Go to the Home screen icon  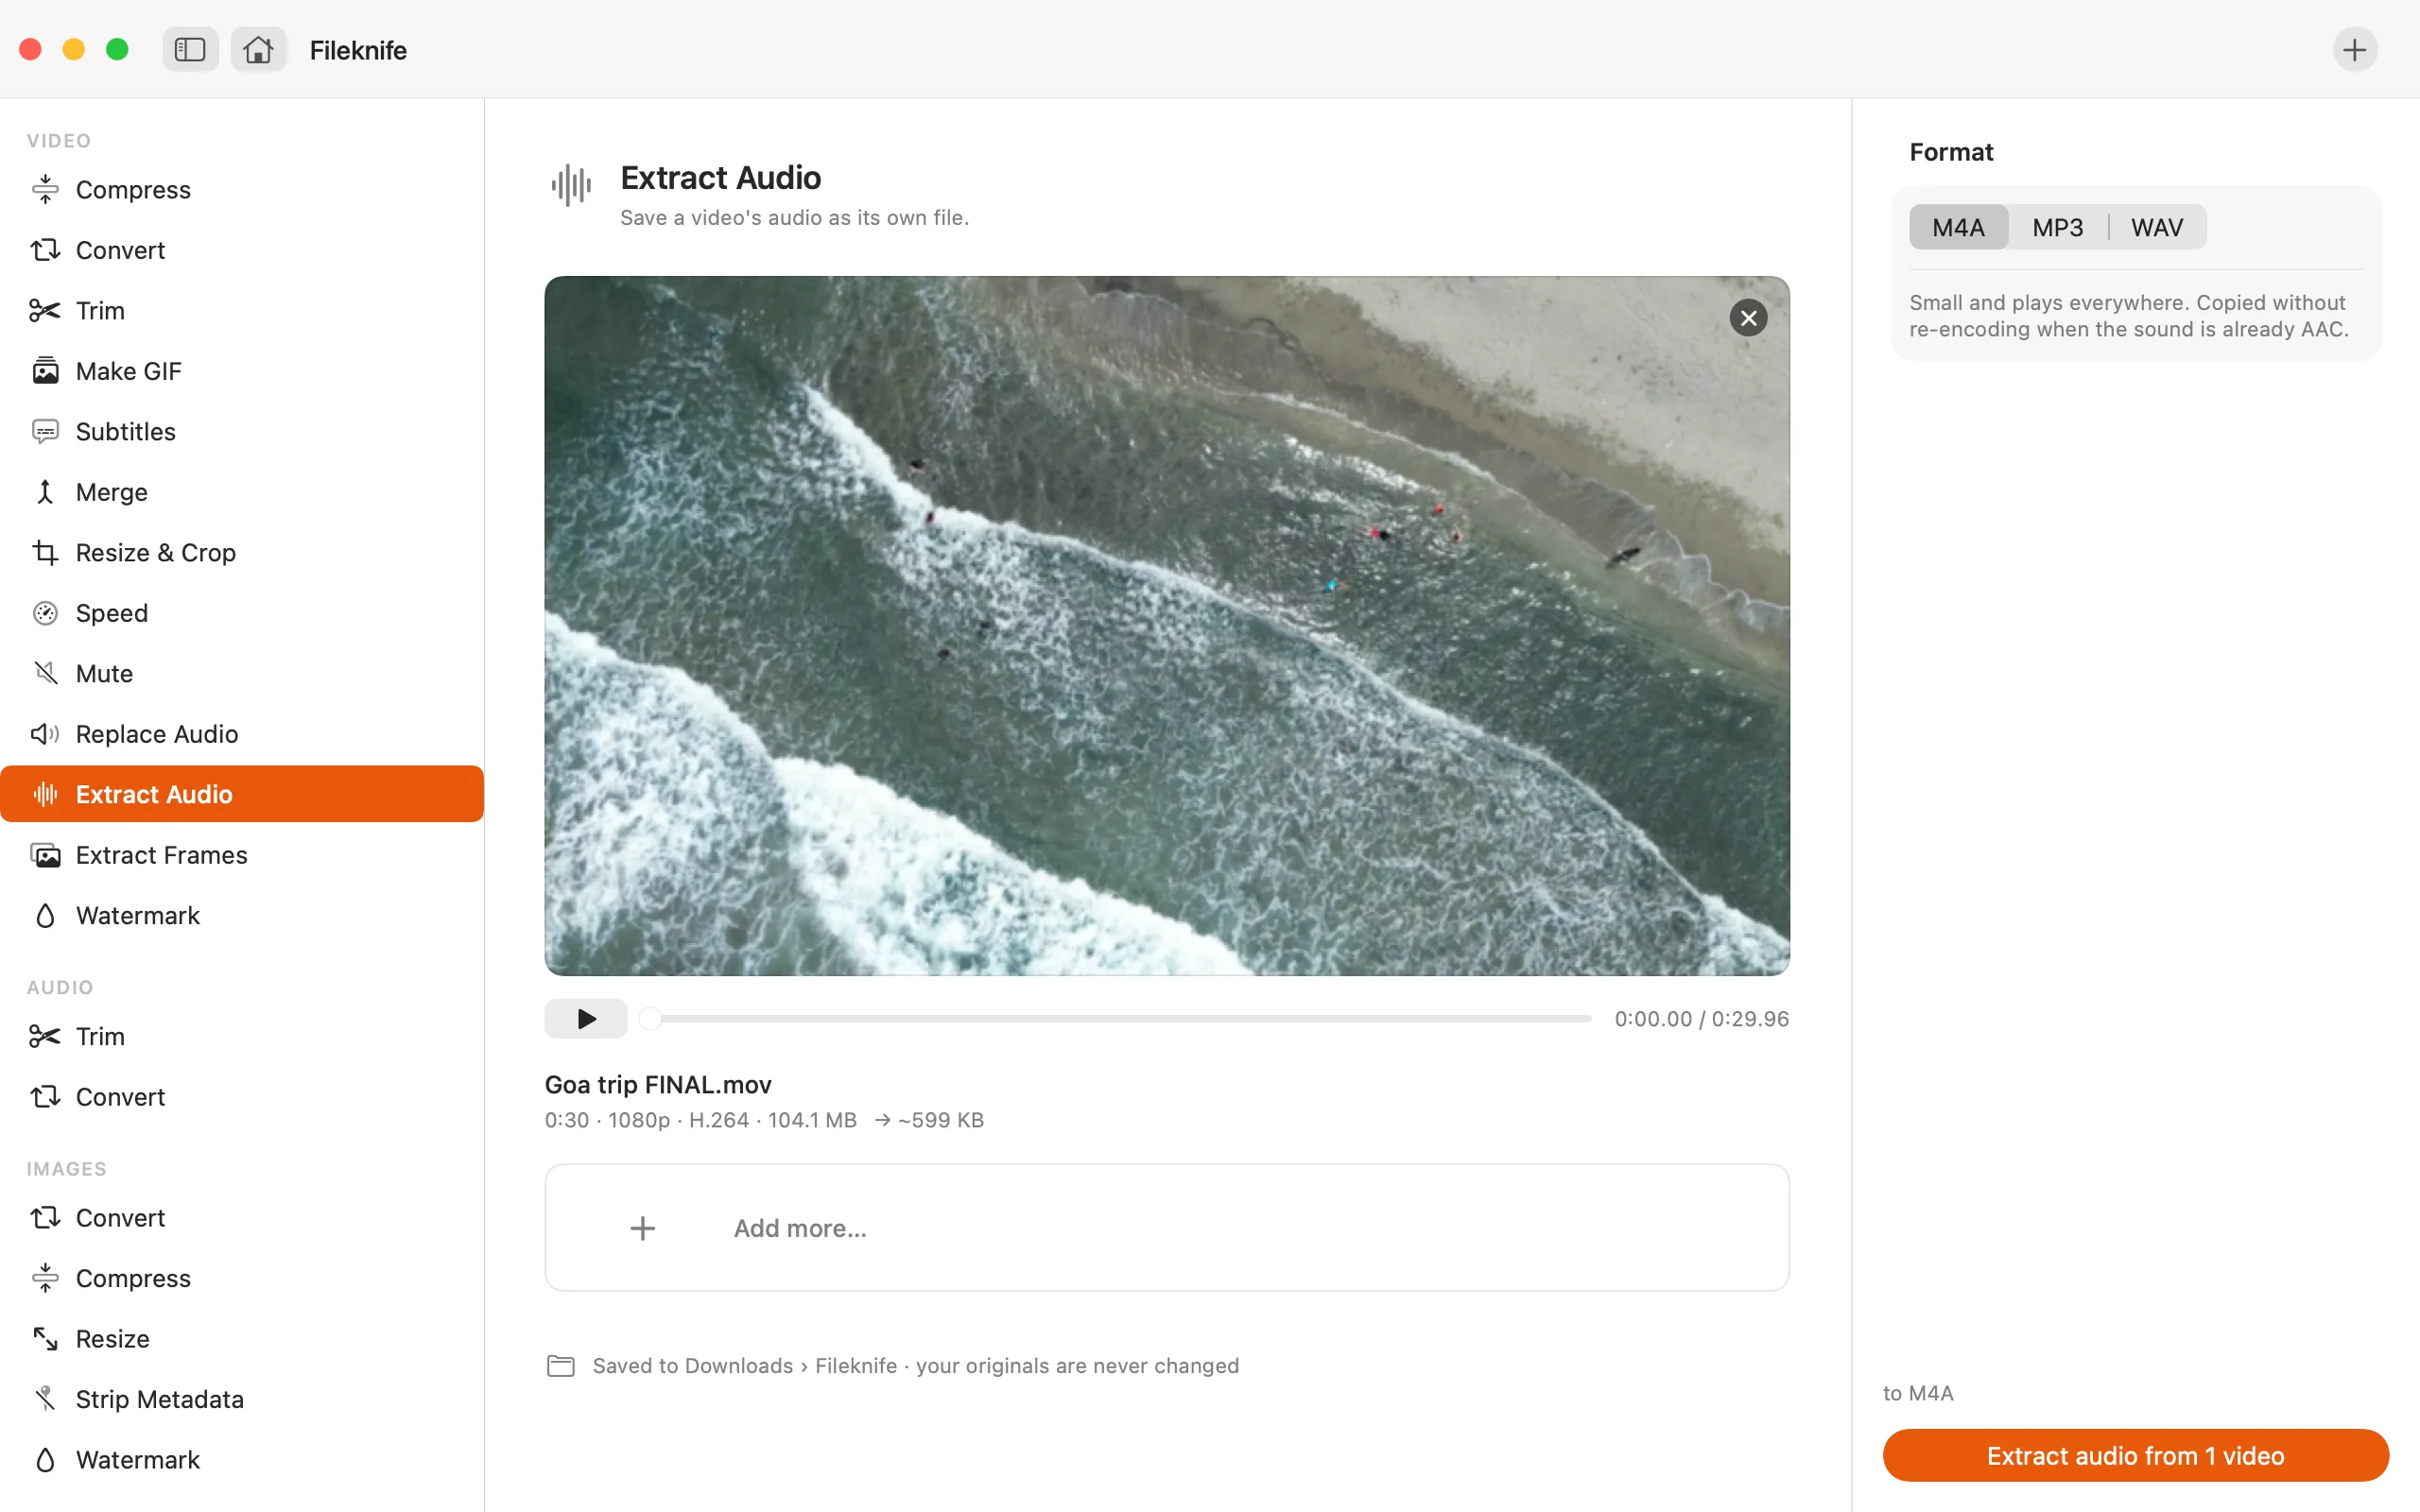tap(258, 50)
